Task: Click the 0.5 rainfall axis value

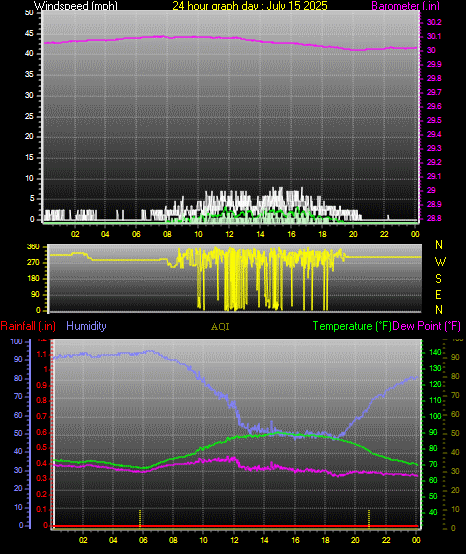Action: coord(42,447)
